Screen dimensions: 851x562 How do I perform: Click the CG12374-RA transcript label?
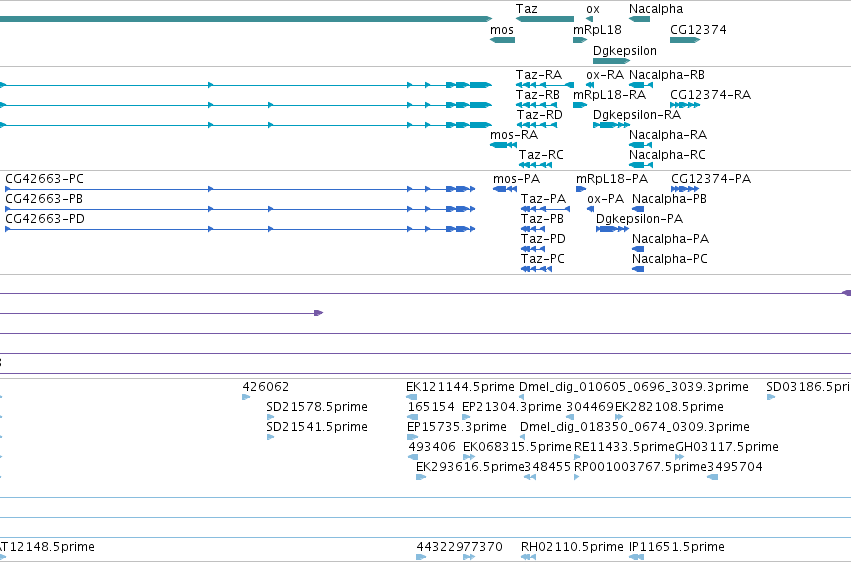point(710,95)
